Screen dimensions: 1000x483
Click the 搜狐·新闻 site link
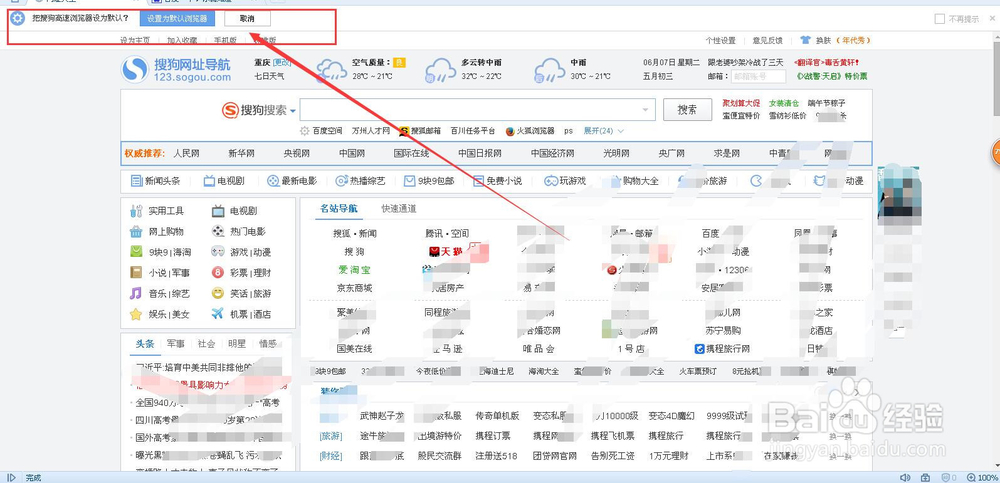(x=355, y=234)
